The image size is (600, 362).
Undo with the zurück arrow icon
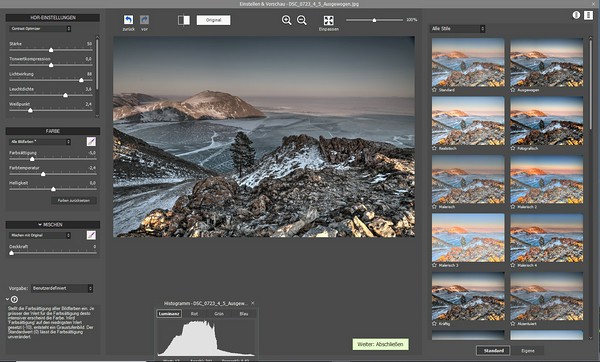pyautogui.click(x=128, y=20)
